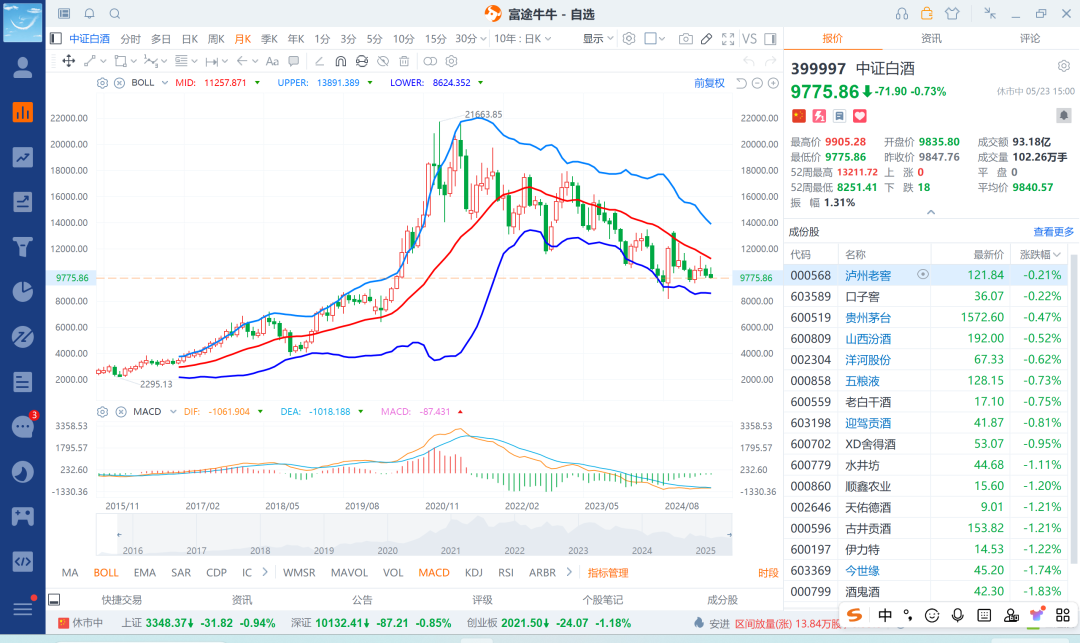Viewport: 1080px width, 643px height.
Task: Open the funnel stock screener in sidebar
Action: pos(23,246)
